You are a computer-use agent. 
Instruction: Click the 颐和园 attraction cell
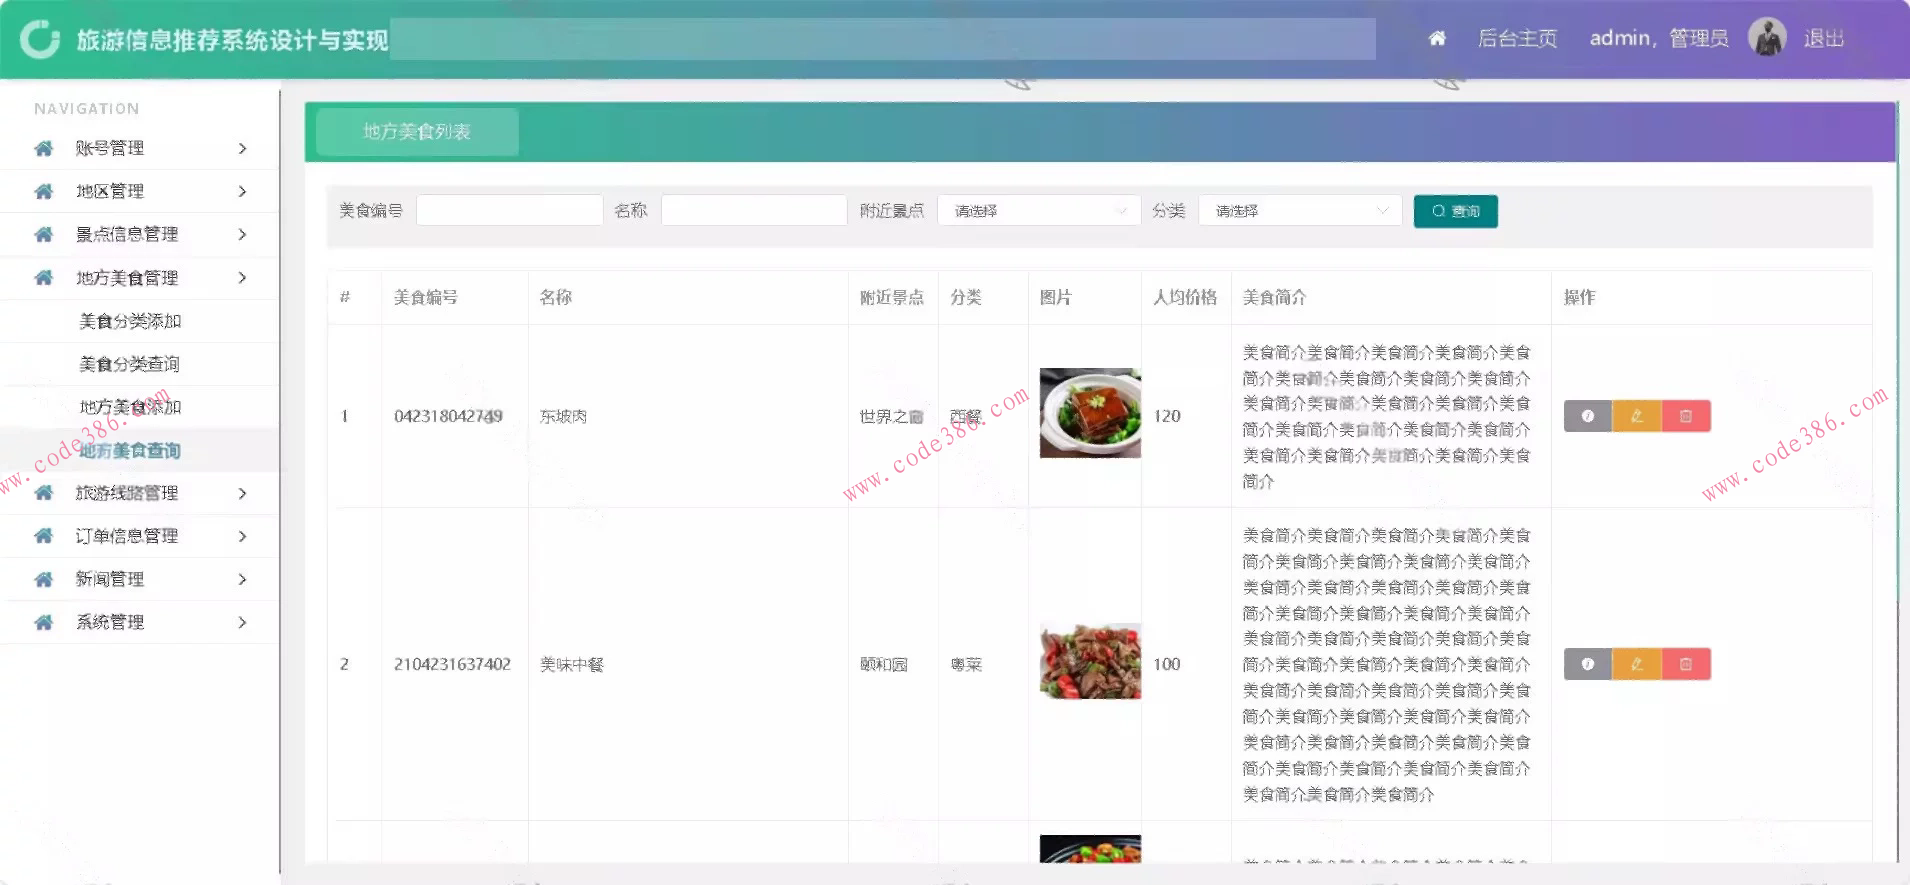click(x=883, y=664)
